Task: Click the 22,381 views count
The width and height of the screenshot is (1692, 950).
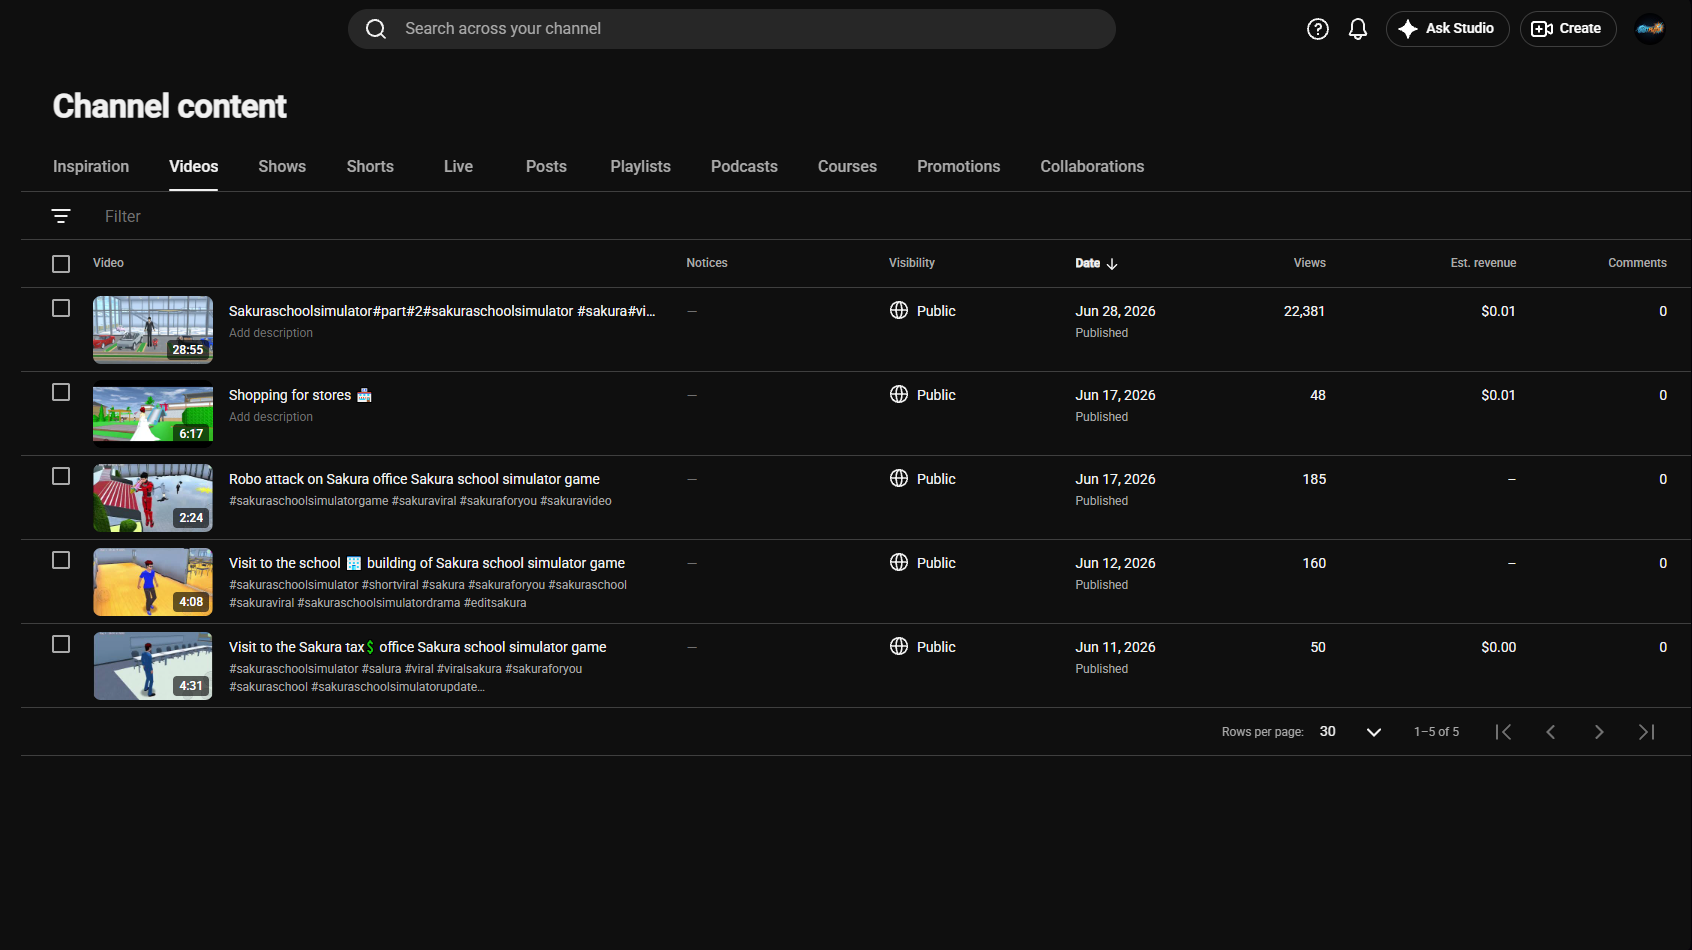Action: [x=1304, y=311]
